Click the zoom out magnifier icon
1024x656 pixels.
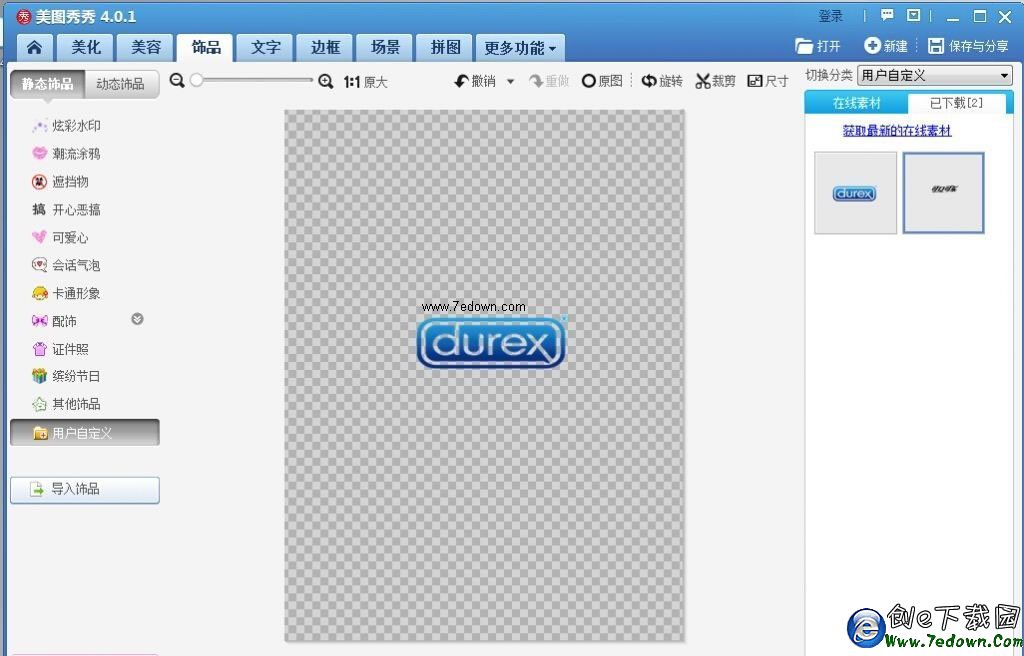pos(177,80)
